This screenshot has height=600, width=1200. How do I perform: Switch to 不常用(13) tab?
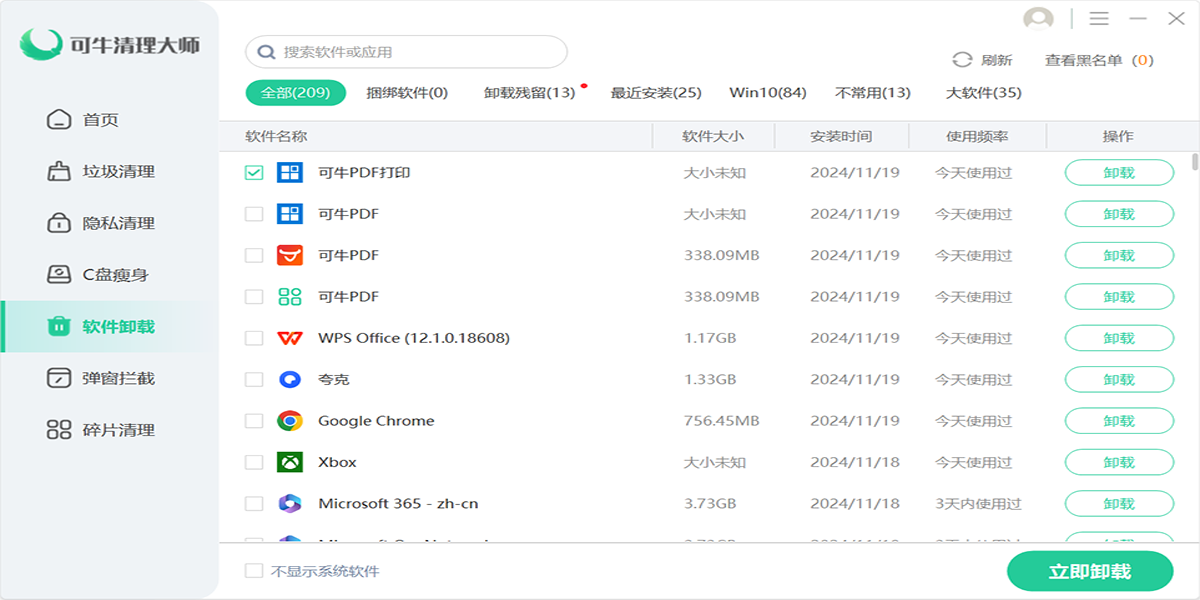click(873, 93)
